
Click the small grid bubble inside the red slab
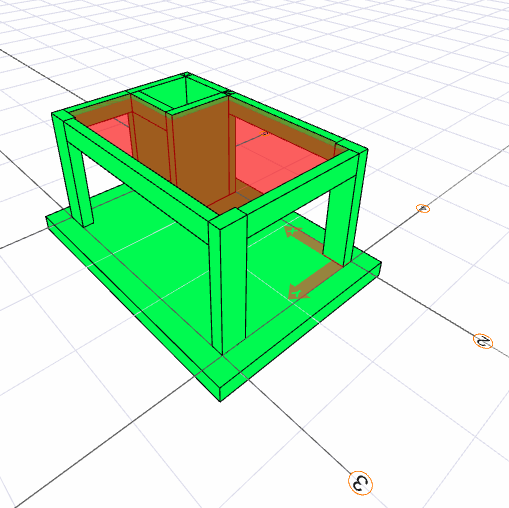tap(265, 133)
